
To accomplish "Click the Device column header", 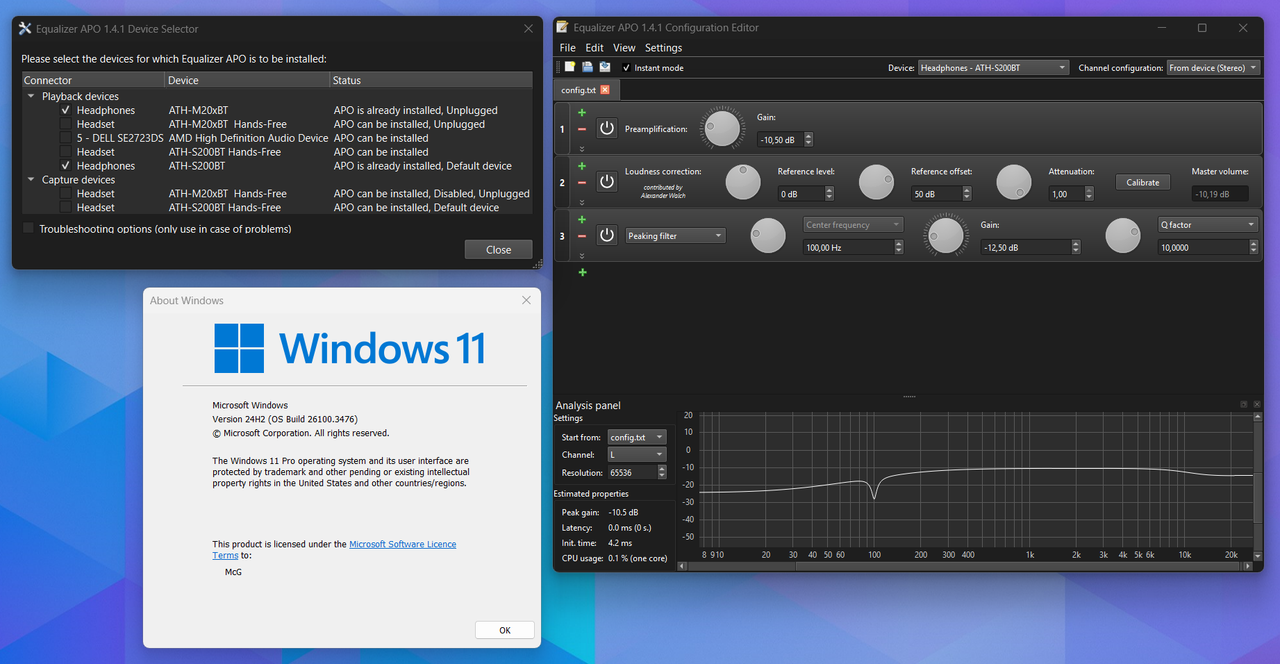I will pos(247,80).
